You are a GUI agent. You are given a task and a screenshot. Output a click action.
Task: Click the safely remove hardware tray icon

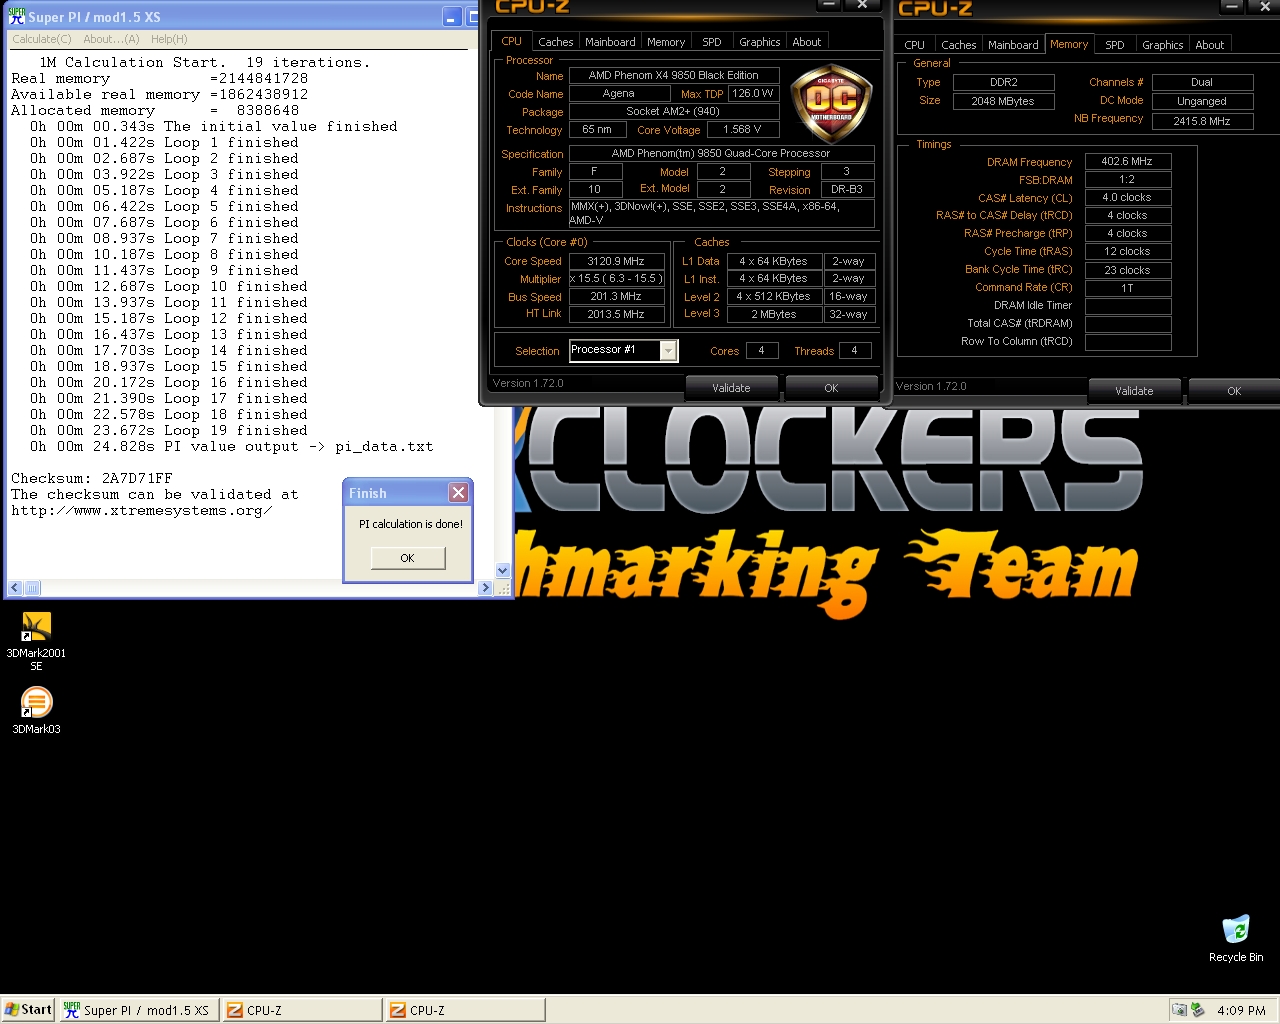pos(1198,1010)
